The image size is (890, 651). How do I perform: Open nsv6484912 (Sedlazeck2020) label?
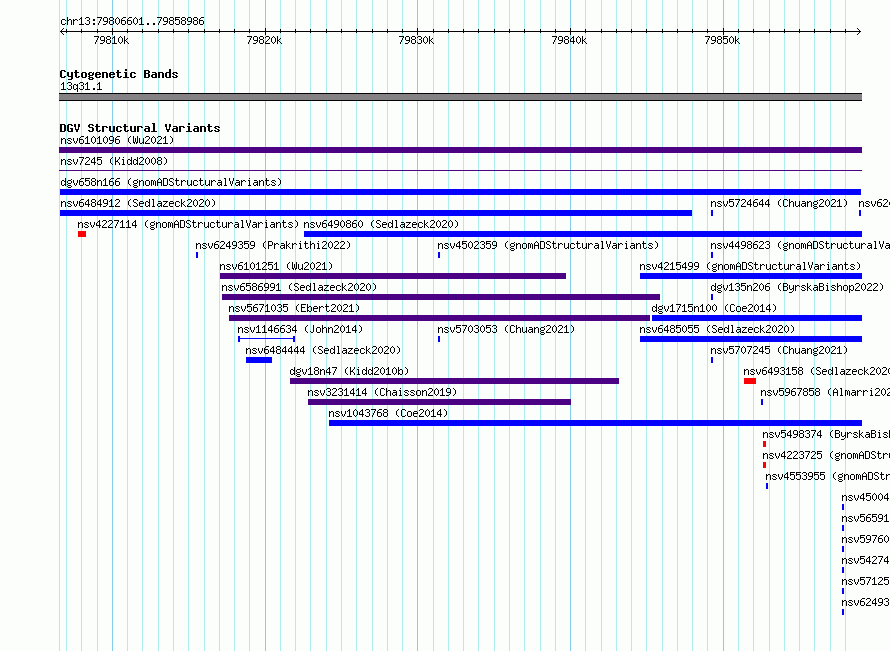138,203
